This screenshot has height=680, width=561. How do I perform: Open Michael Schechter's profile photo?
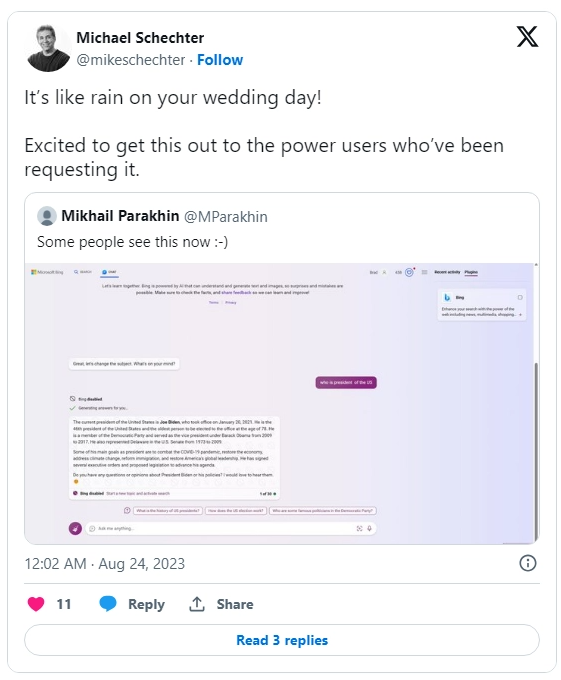coord(48,48)
